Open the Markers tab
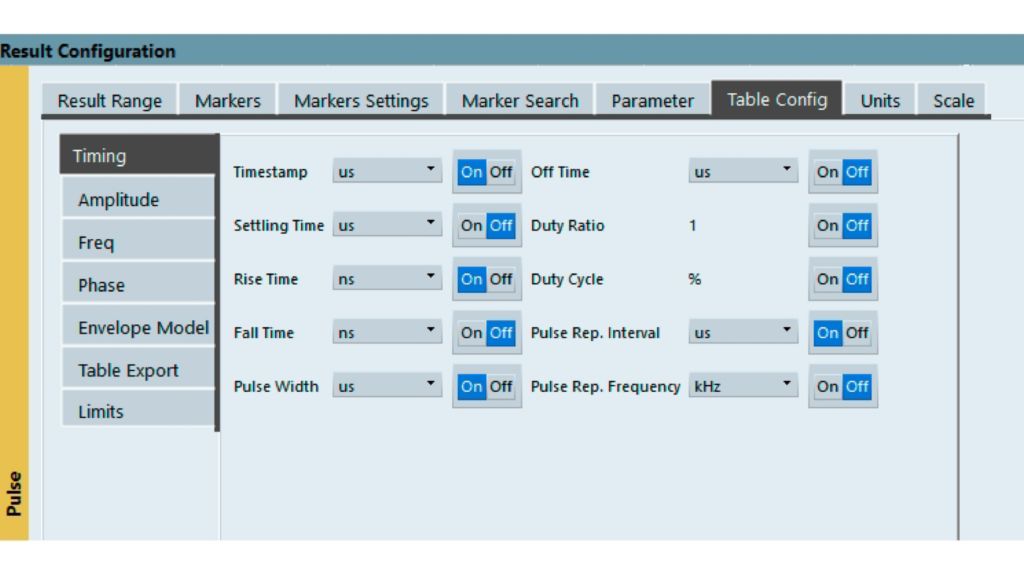Screen dimensions: 1024x576 coord(226,100)
